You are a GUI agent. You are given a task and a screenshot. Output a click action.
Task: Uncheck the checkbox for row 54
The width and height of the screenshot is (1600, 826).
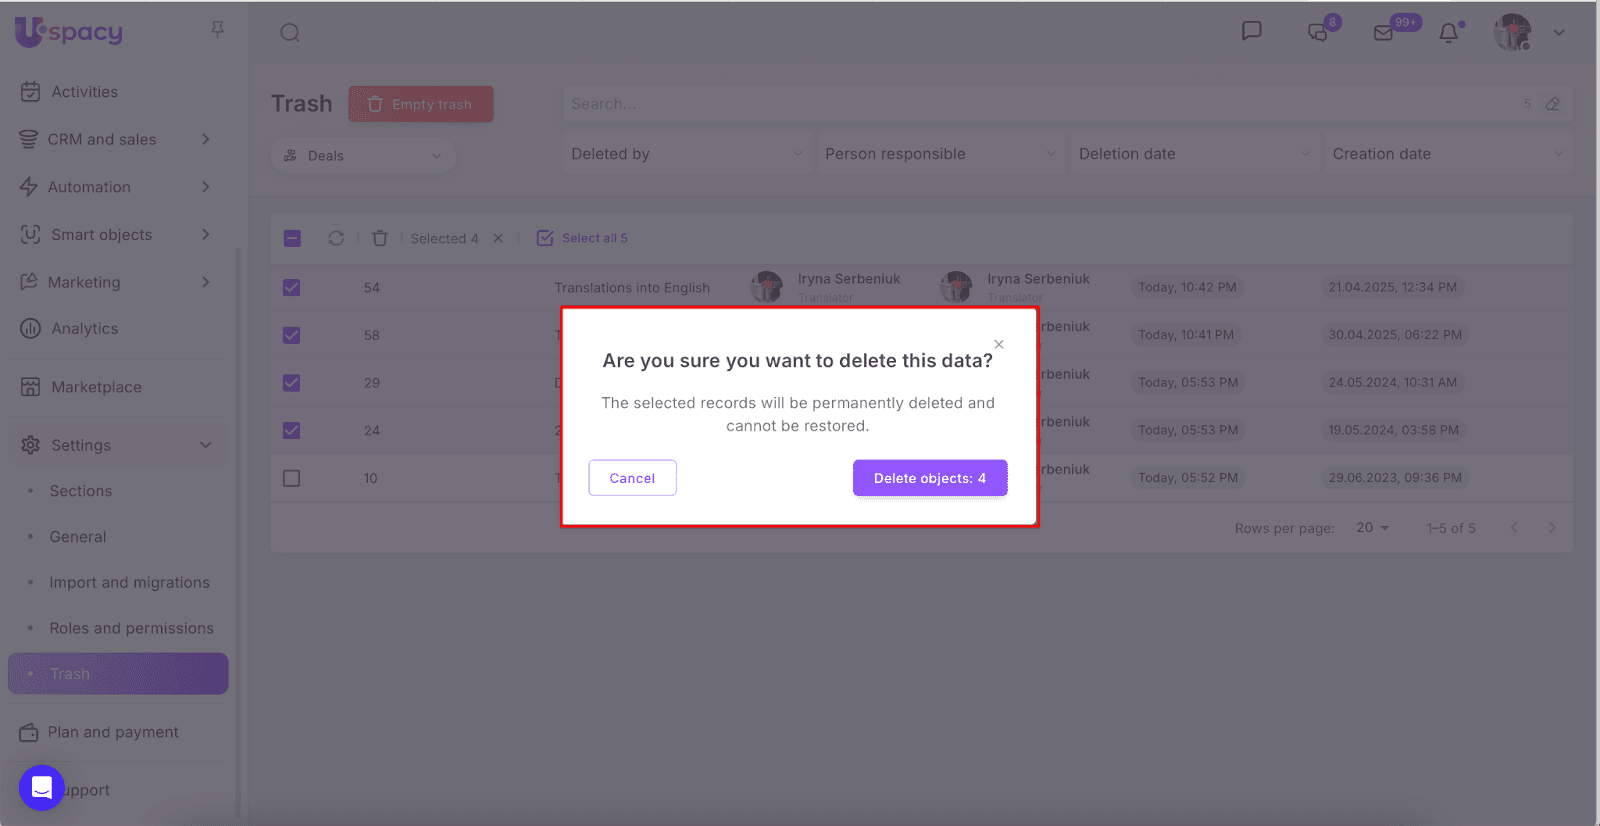pos(292,288)
